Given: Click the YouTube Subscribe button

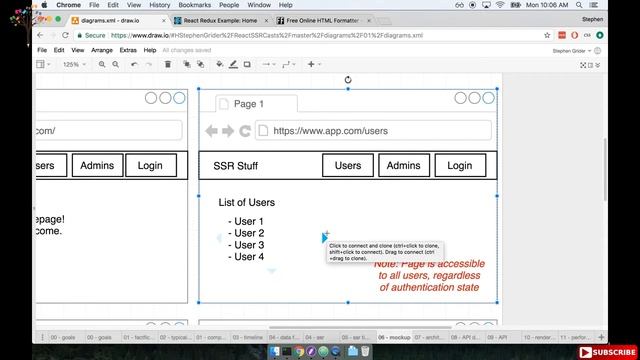Looking at the screenshot, I should click(608, 352).
